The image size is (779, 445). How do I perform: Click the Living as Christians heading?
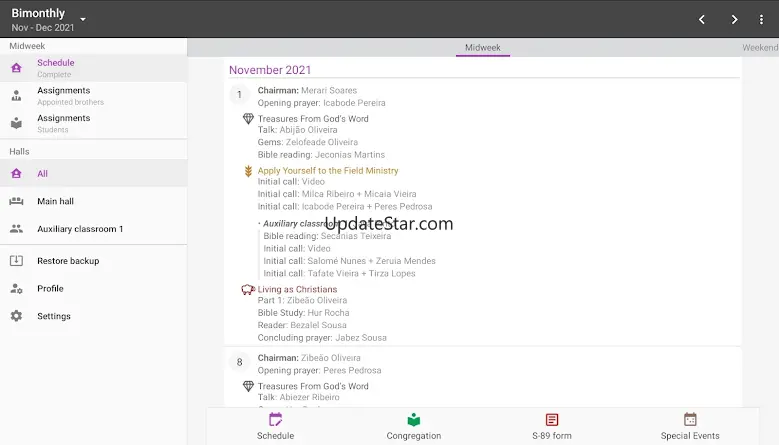[x=297, y=289]
